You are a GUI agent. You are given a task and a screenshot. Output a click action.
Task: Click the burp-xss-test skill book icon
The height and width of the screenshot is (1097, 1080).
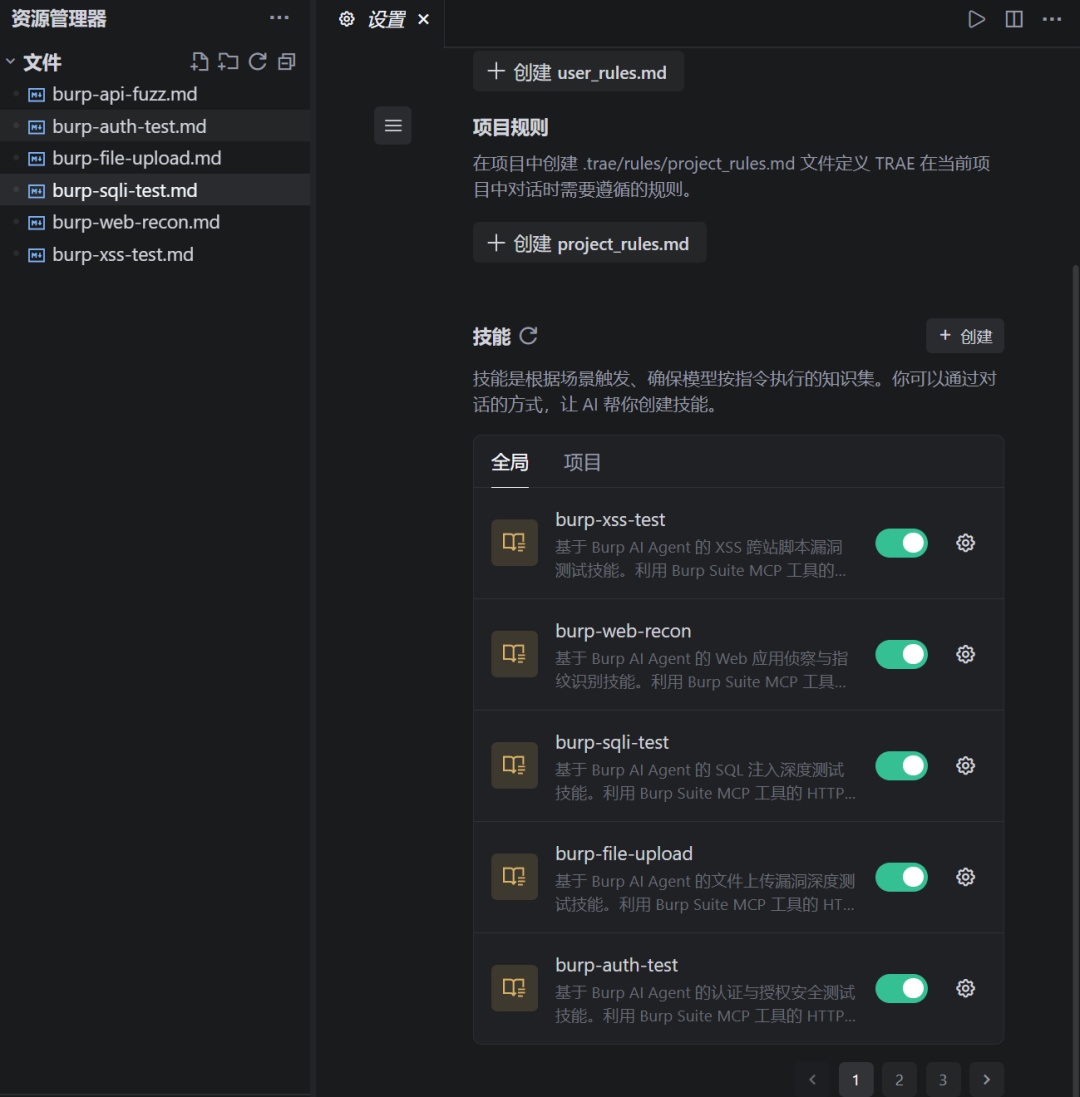514,543
